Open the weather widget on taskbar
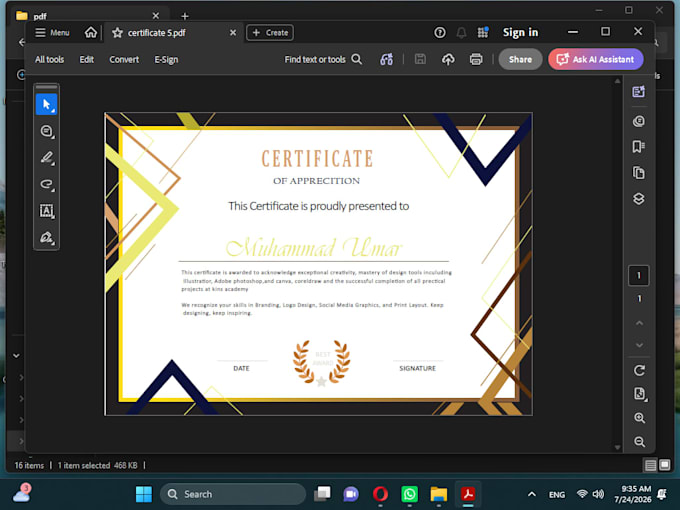 21,493
